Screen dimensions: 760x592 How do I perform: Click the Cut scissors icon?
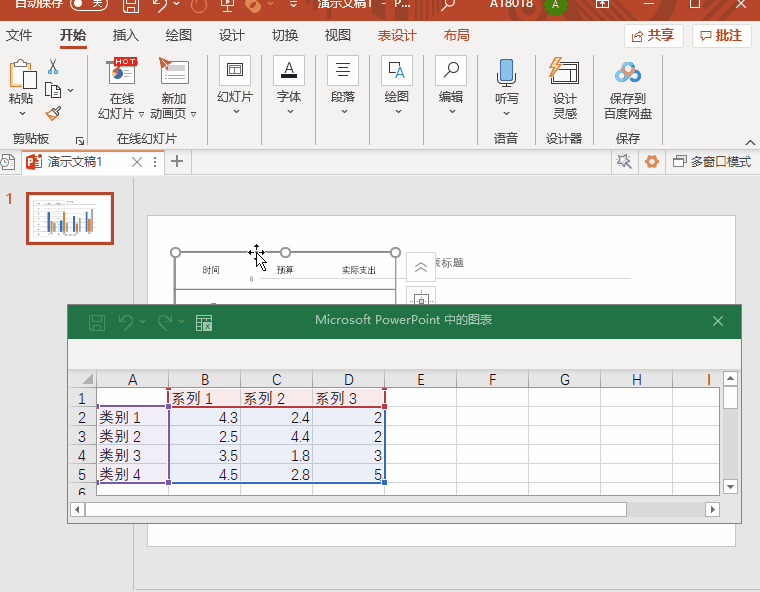[x=53, y=67]
